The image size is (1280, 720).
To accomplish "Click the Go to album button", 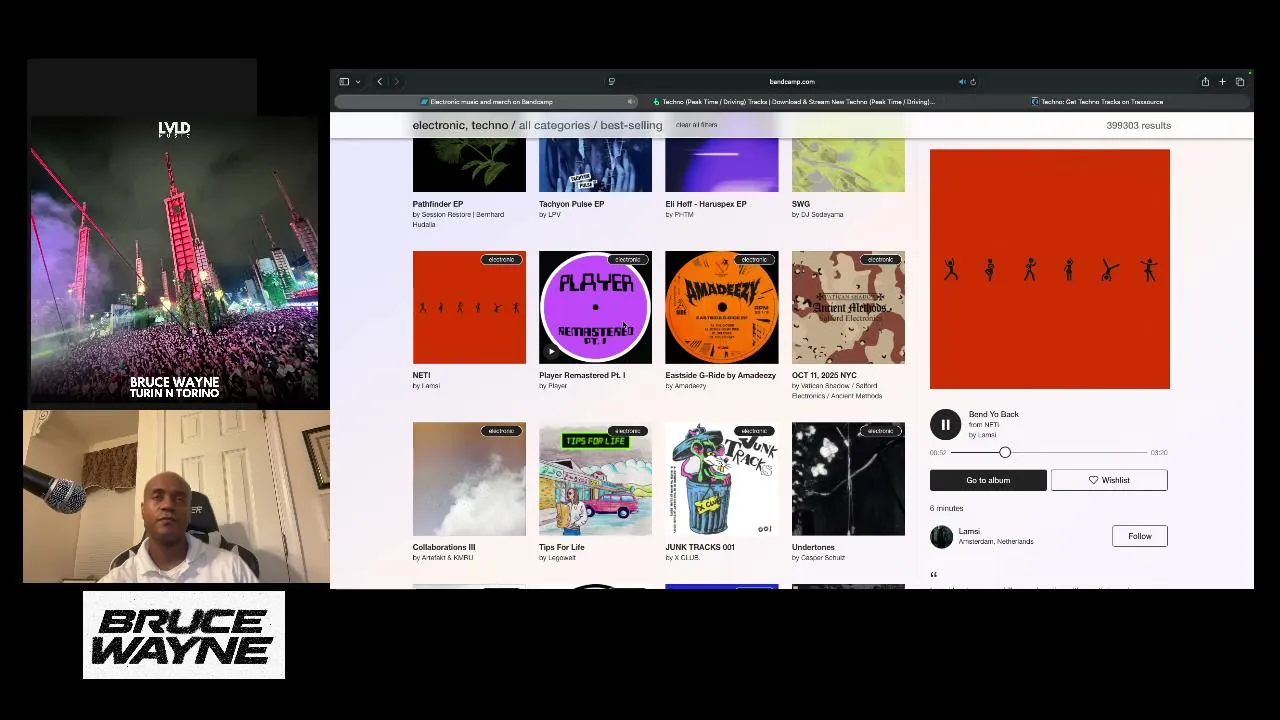I will 988,481.
